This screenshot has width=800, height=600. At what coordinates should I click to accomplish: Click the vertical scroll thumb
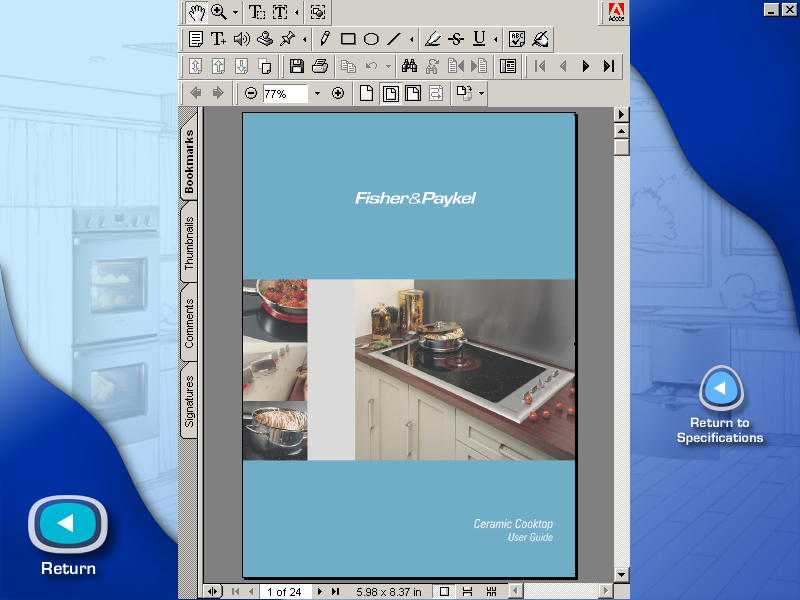pos(621,147)
